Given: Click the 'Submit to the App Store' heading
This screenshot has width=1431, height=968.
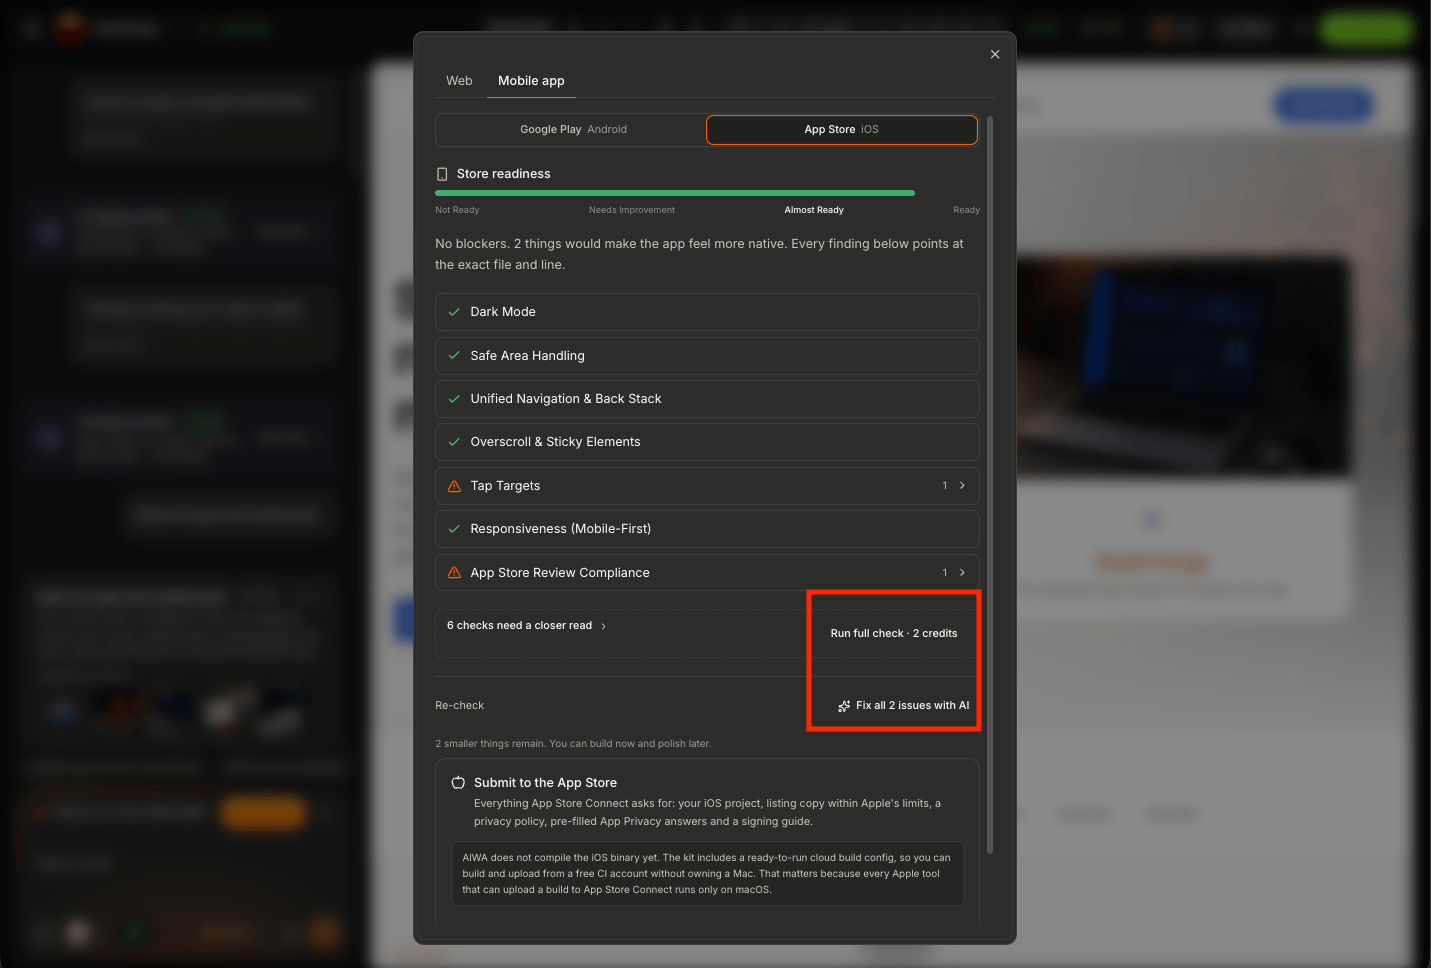Looking at the screenshot, I should 545,783.
